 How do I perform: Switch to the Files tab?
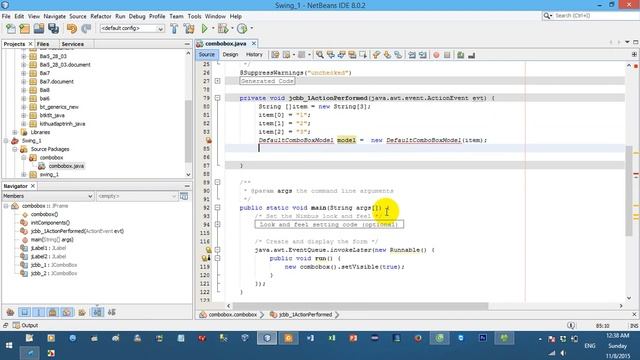click(x=43, y=44)
